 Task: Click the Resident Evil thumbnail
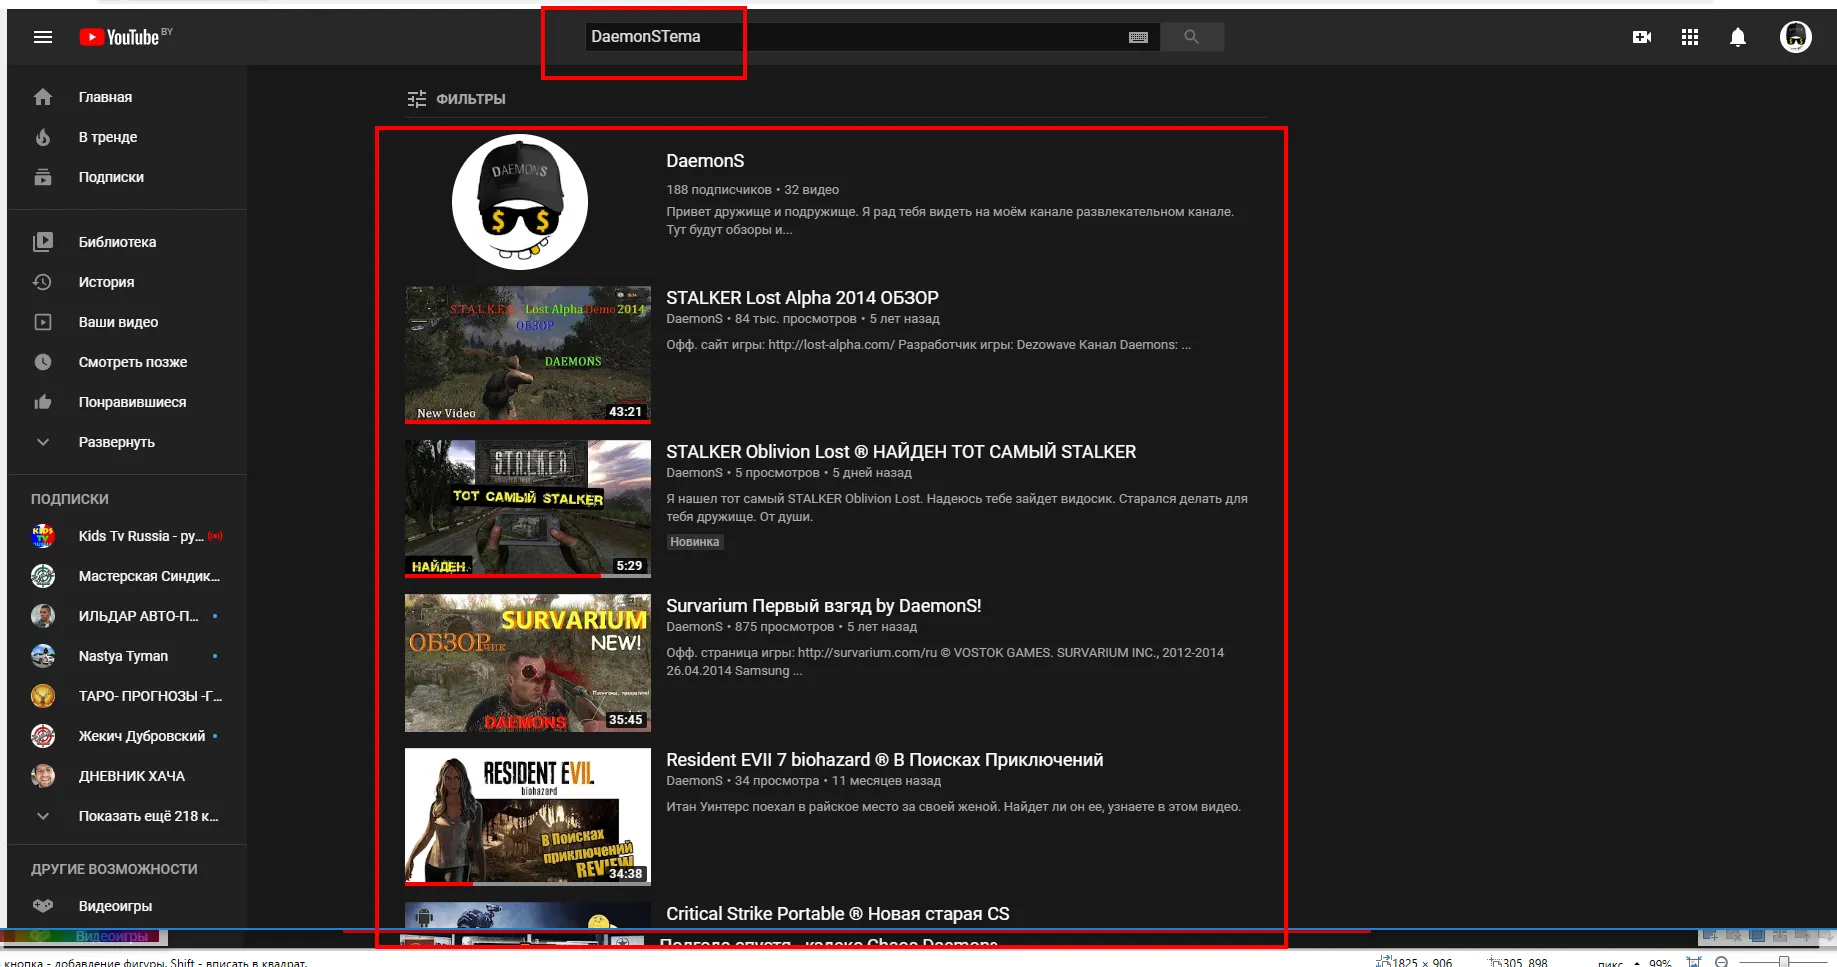528,817
